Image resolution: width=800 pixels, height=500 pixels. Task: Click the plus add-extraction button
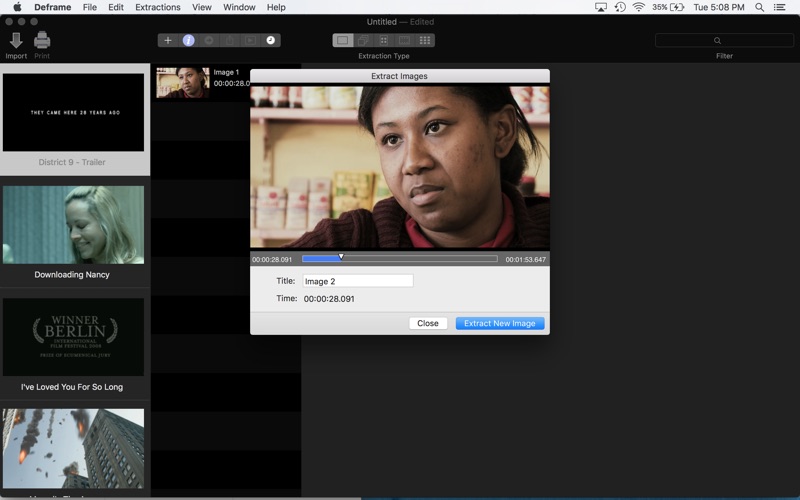pos(168,40)
